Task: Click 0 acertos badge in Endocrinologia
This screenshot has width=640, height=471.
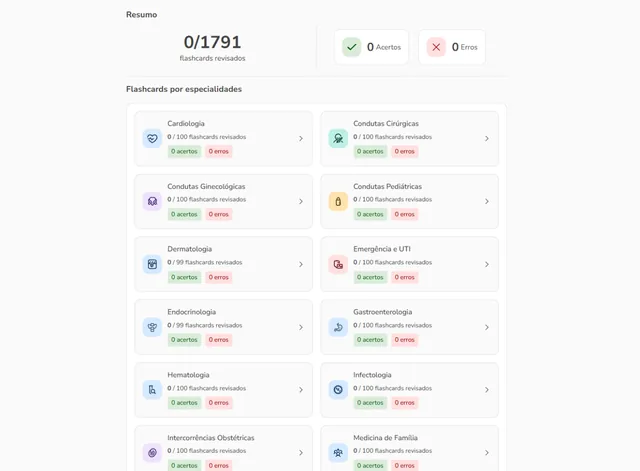Action: pos(184,340)
